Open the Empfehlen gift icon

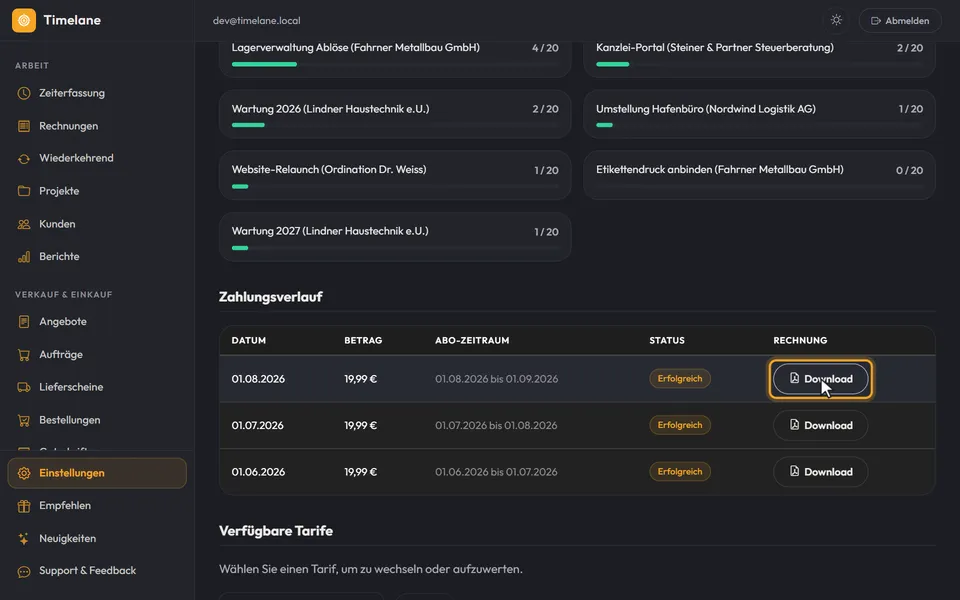point(24,506)
